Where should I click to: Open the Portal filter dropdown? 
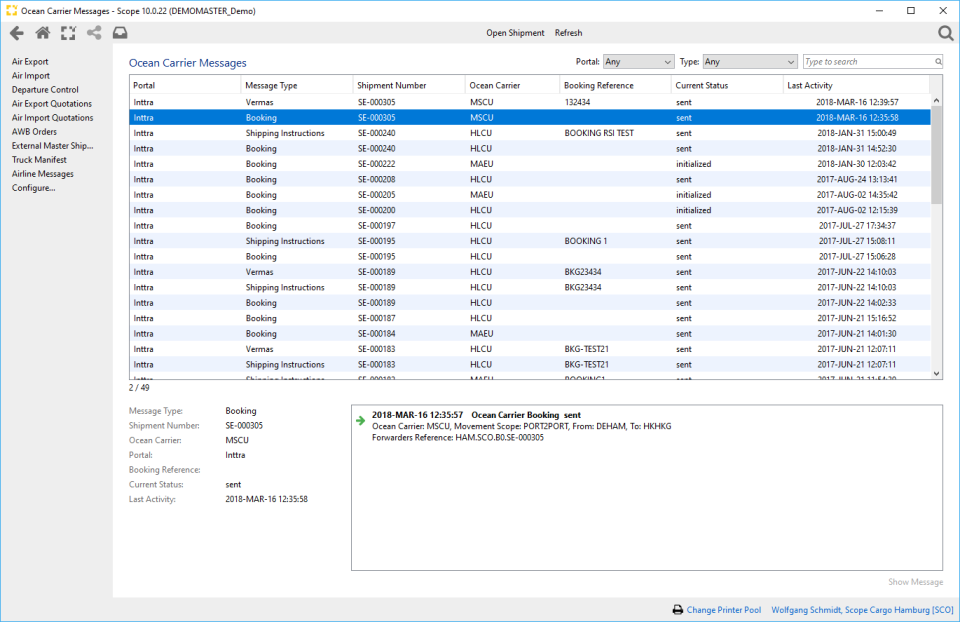(638, 62)
